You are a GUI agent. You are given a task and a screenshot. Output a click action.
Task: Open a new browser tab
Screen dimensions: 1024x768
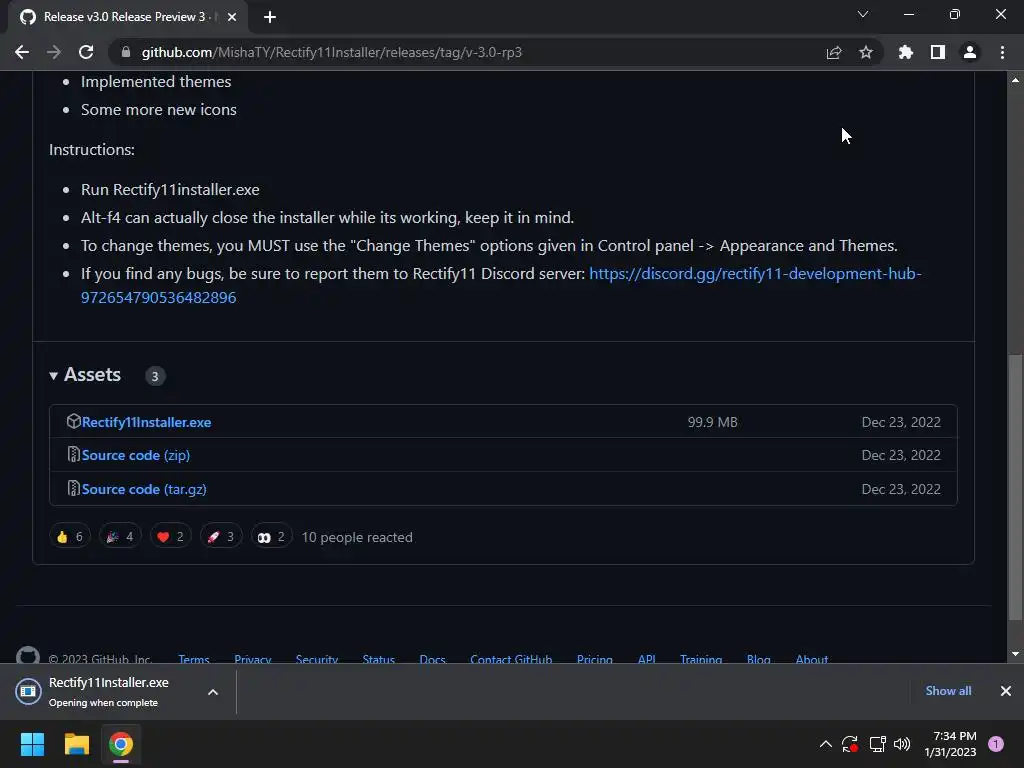click(270, 17)
